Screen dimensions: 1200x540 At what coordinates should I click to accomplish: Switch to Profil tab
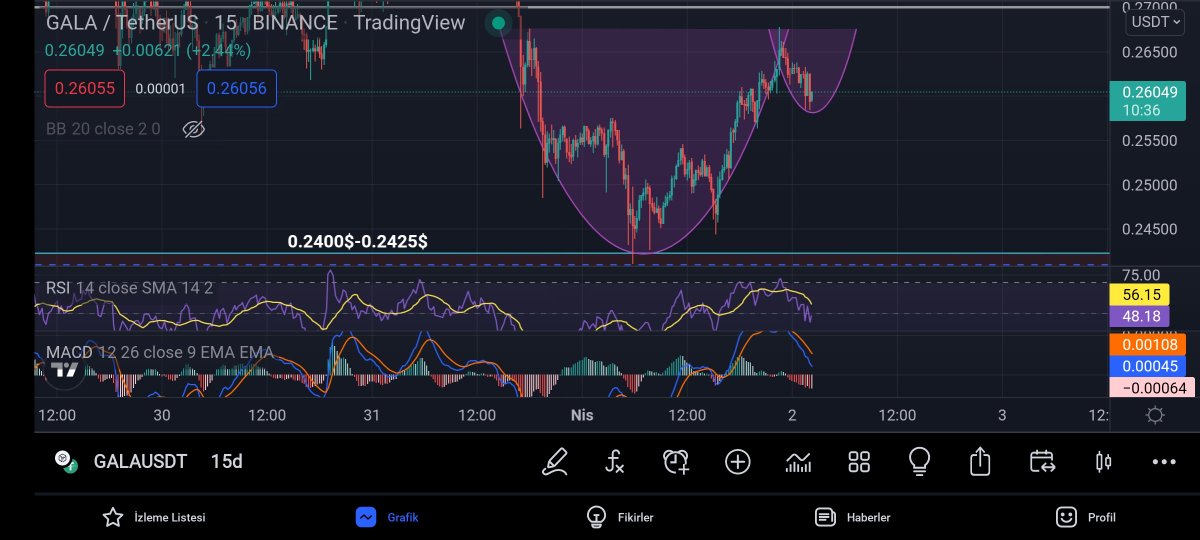(x=1086, y=517)
